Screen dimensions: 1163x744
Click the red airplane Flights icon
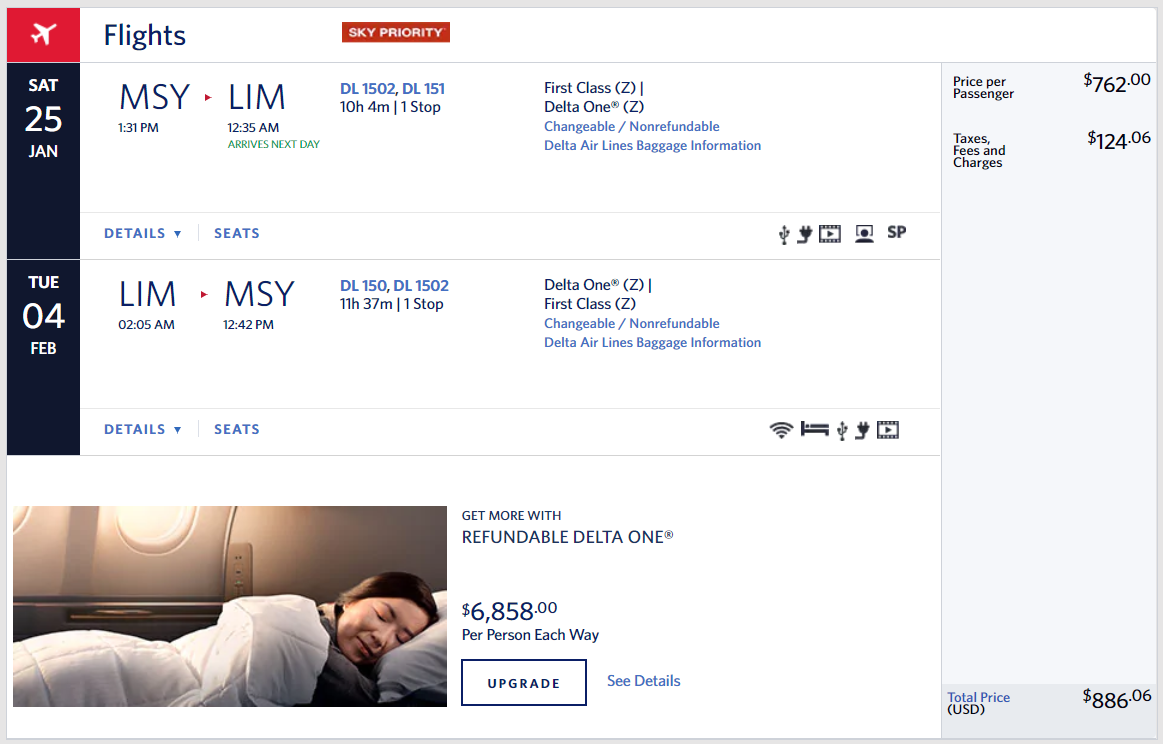[x=43, y=35]
